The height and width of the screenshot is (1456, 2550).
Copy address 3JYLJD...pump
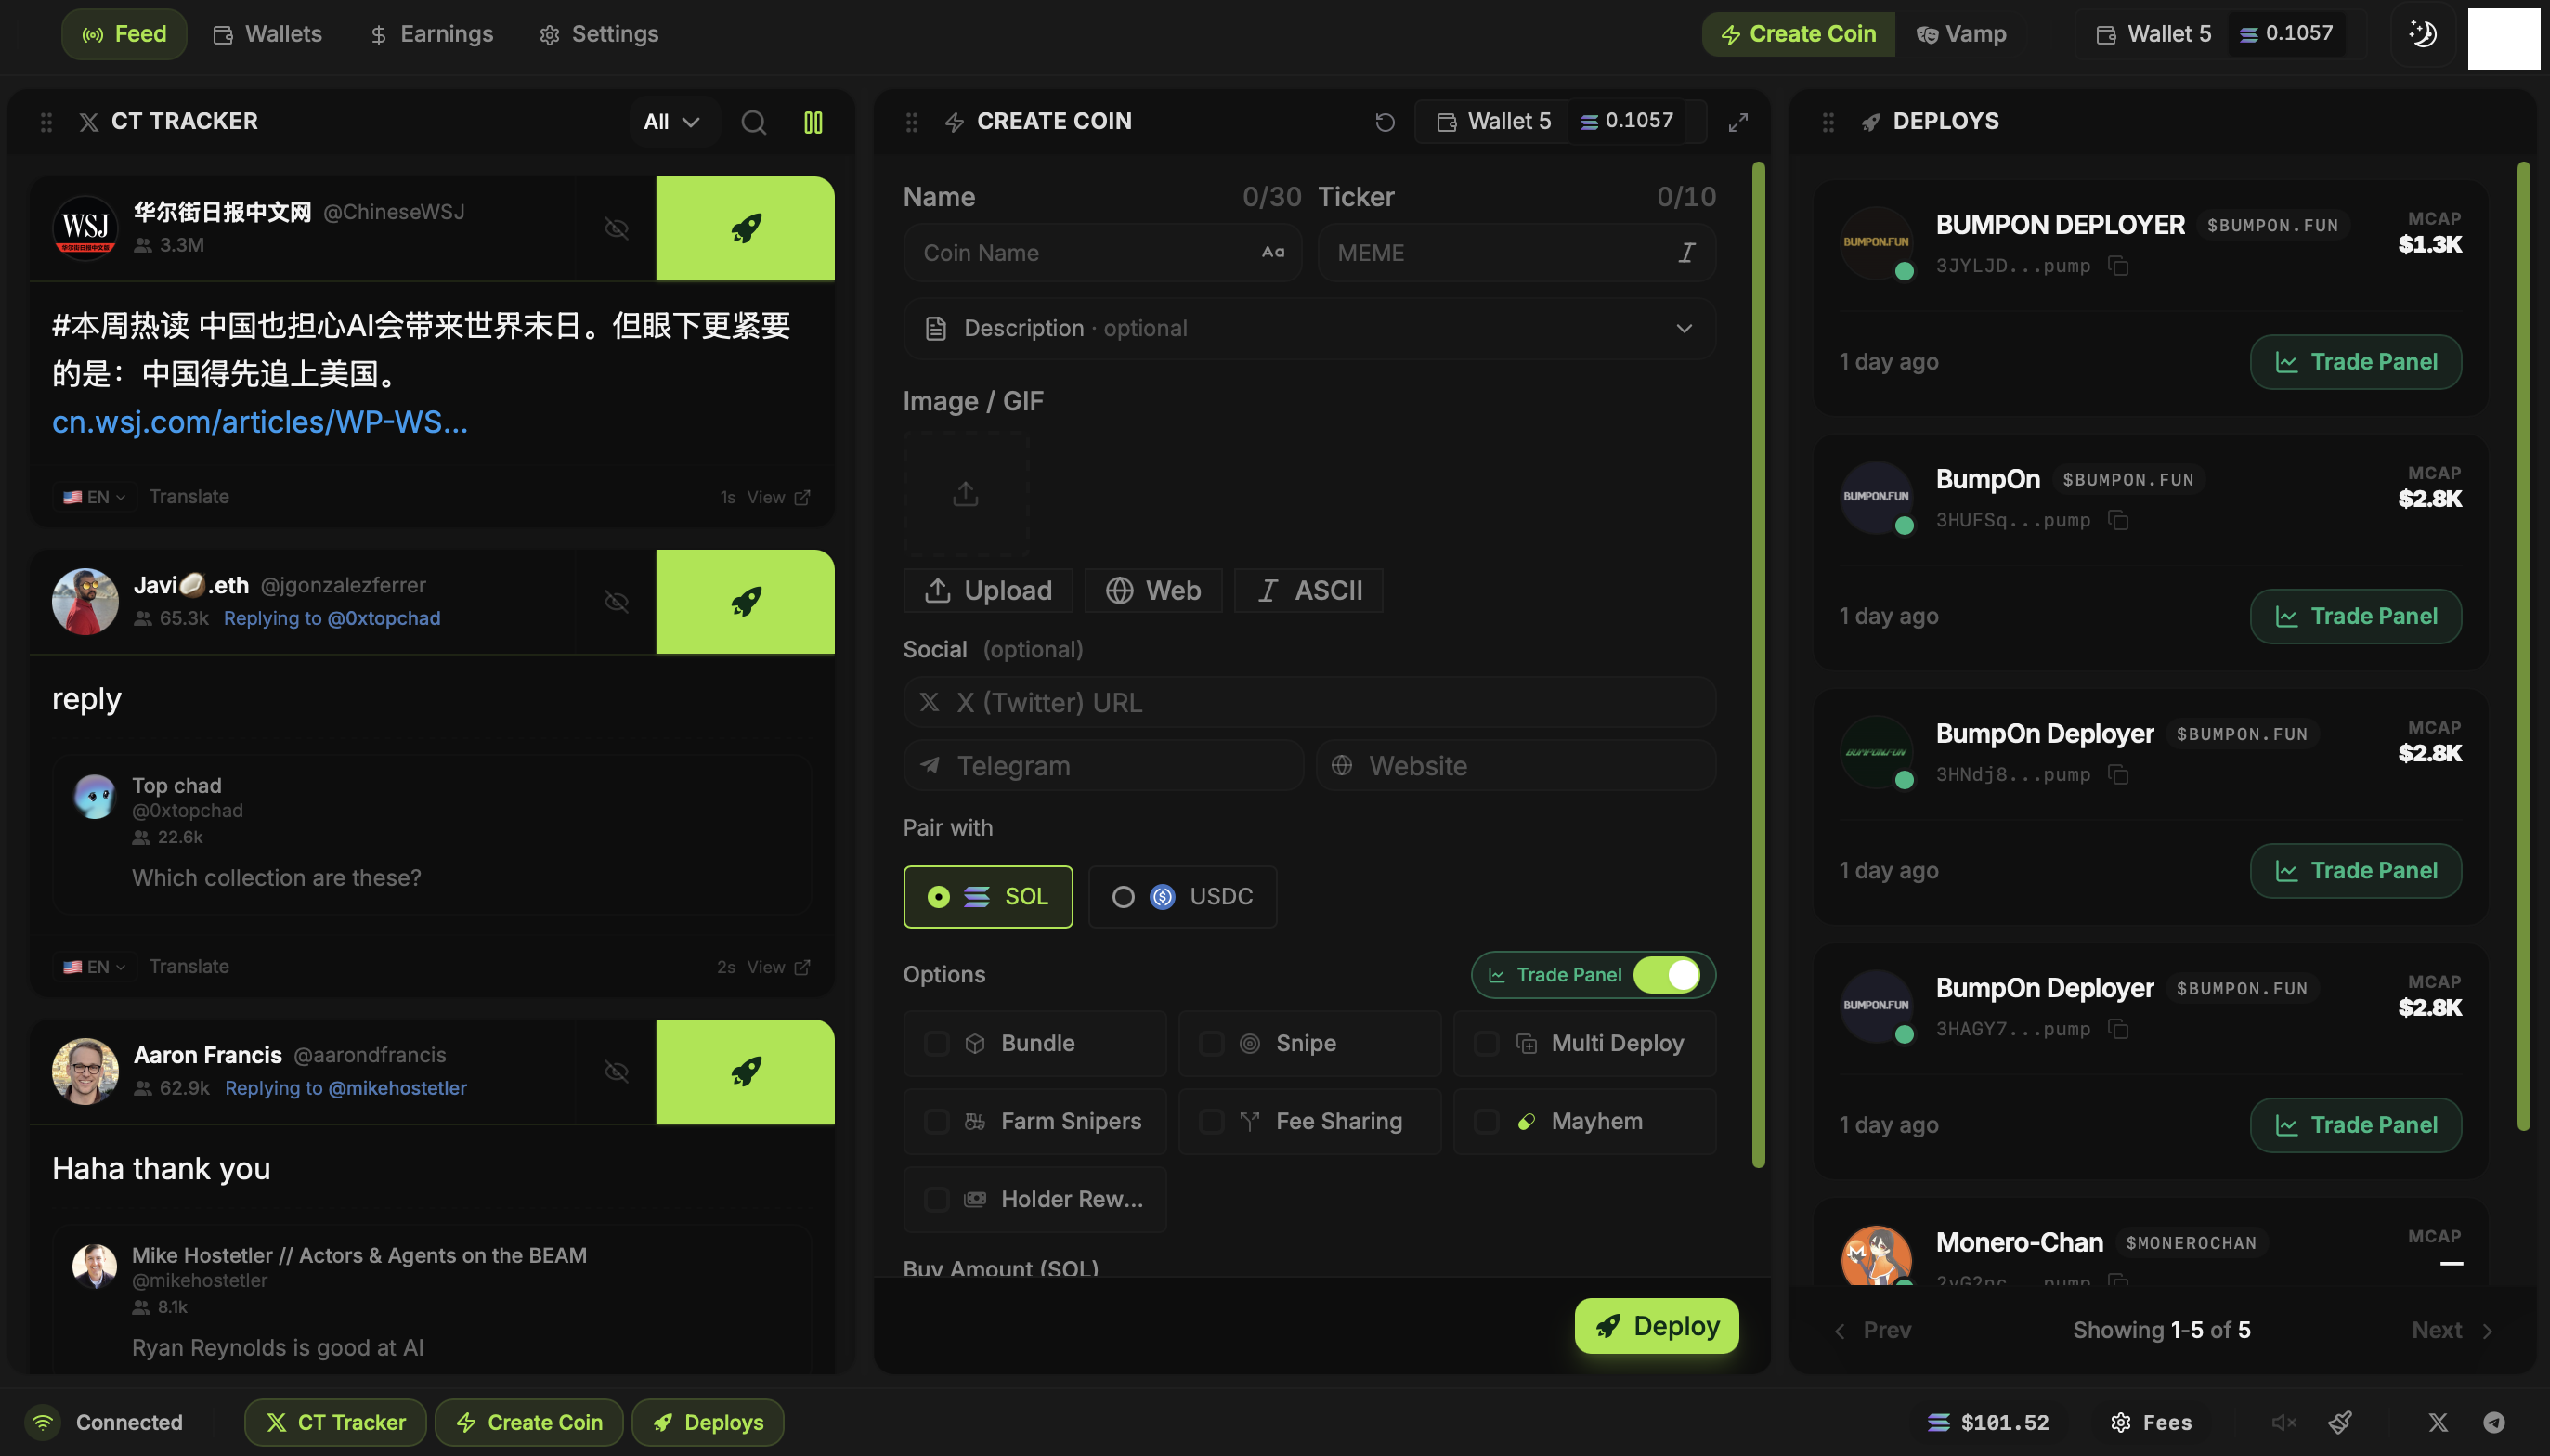pos(2117,266)
